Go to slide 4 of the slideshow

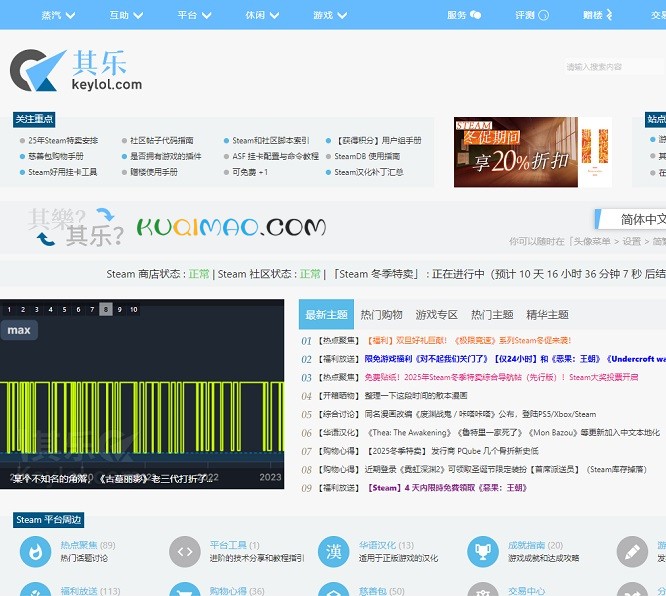(x=51, y=309)
